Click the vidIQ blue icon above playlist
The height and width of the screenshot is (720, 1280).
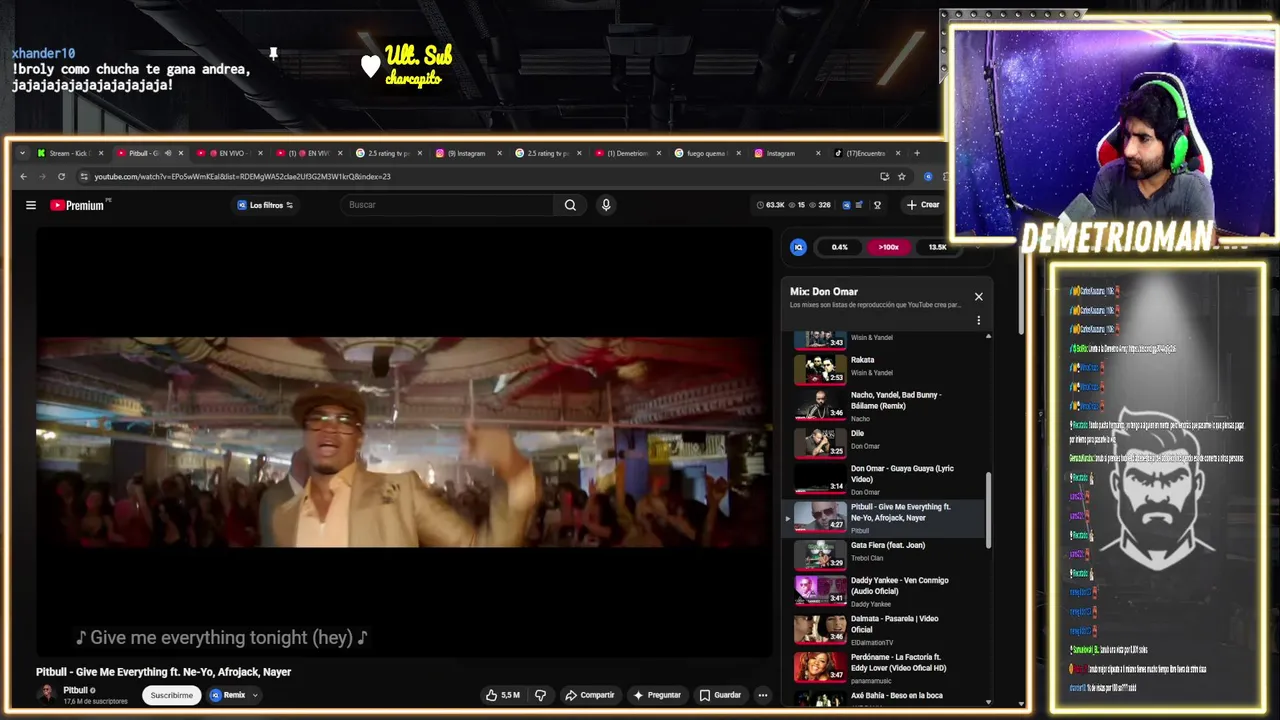(x=798, y=247)
